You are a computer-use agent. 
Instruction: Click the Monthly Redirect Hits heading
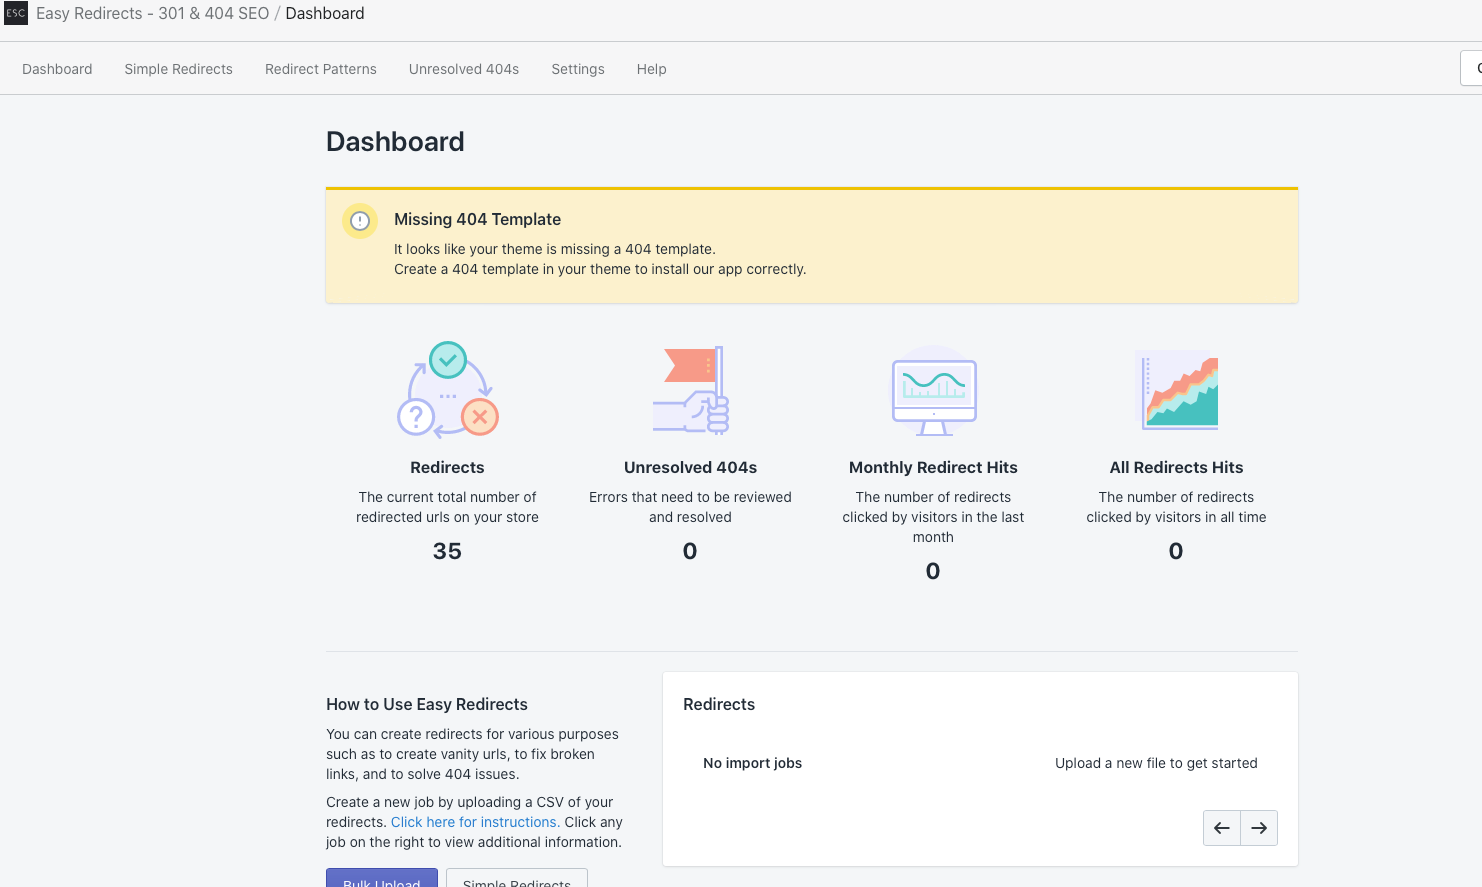coord(933,467)
